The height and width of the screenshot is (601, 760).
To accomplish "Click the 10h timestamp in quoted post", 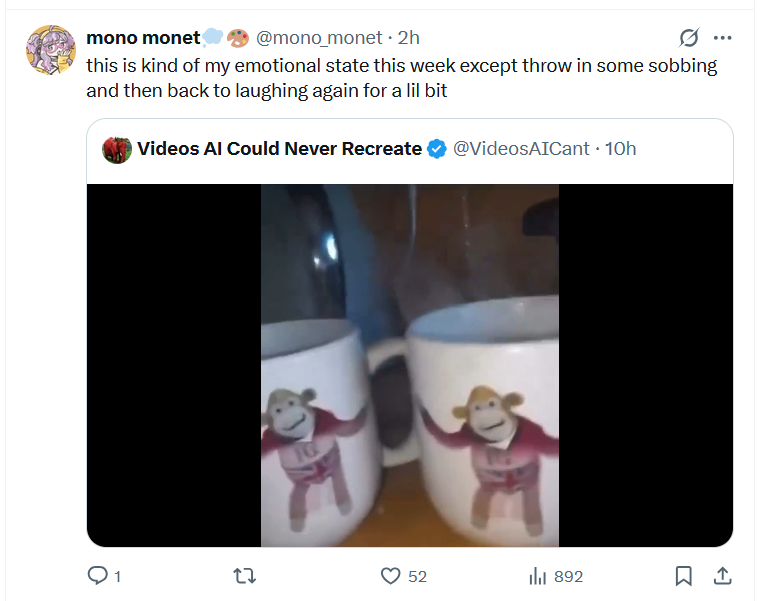I will (620, 149).
